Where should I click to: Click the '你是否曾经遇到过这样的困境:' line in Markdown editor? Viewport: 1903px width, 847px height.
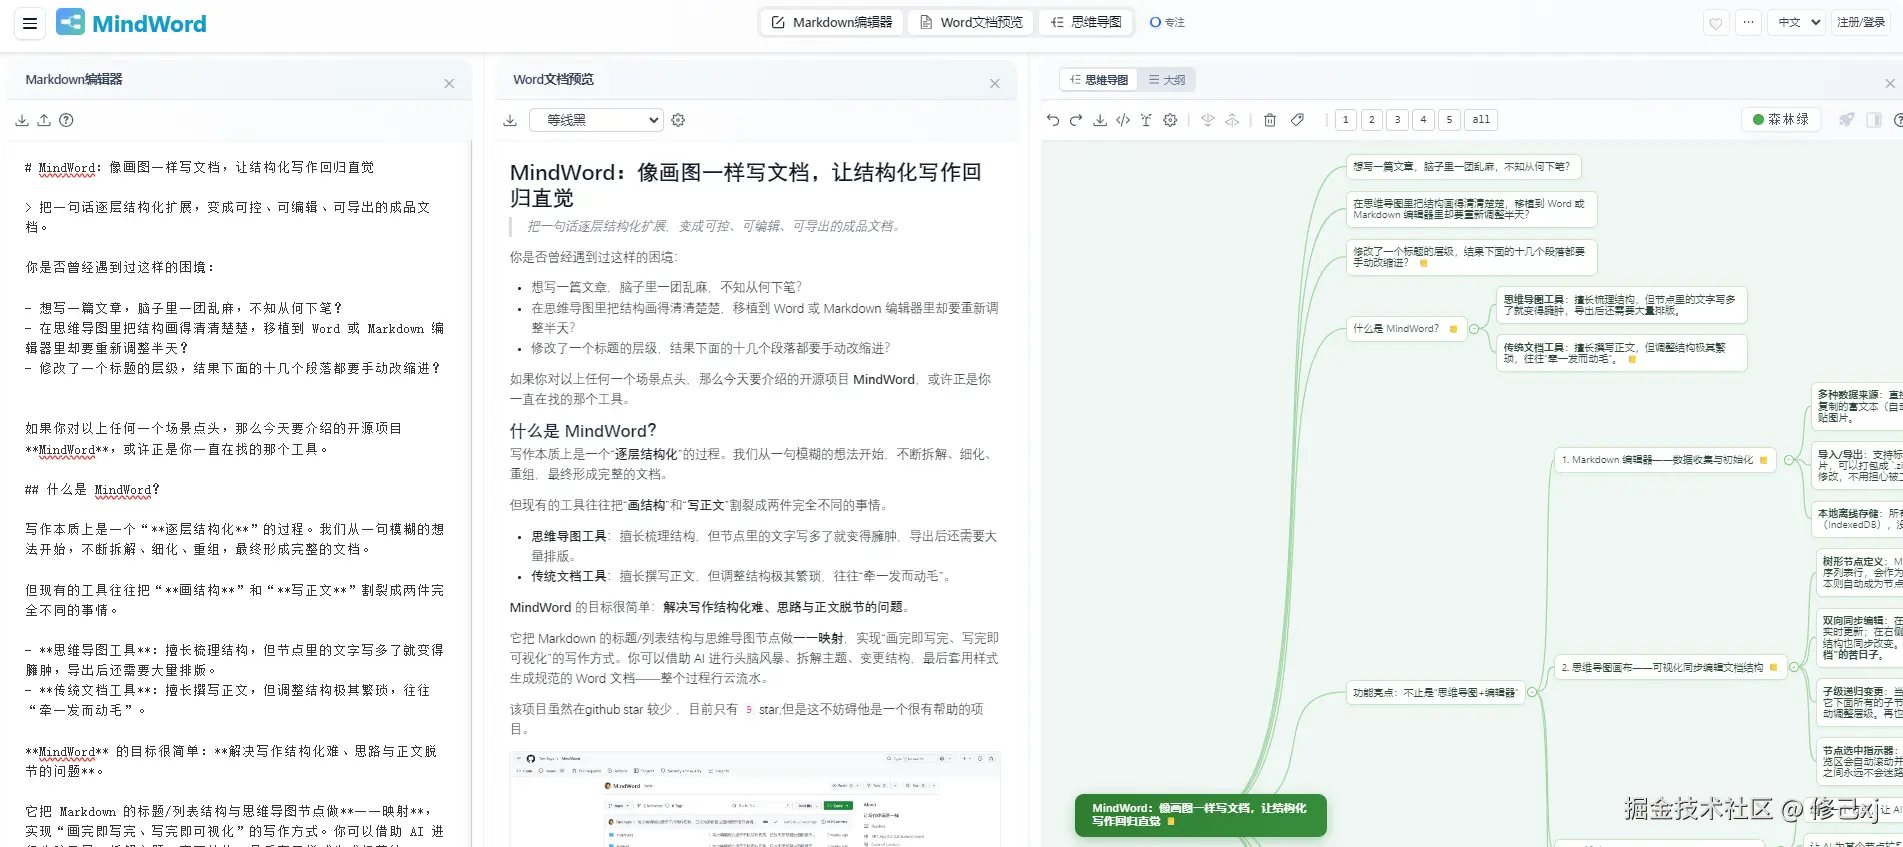tap(120, 267)
